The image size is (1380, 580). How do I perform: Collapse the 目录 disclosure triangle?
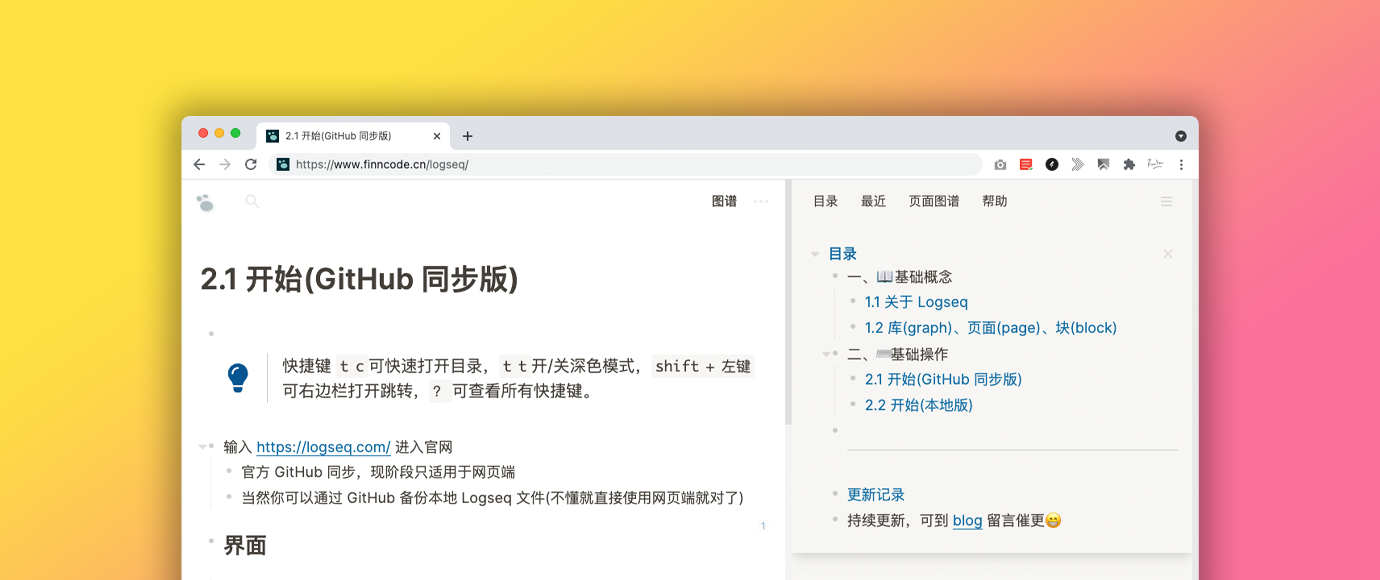pyautogui.click(x=814, y=253)
